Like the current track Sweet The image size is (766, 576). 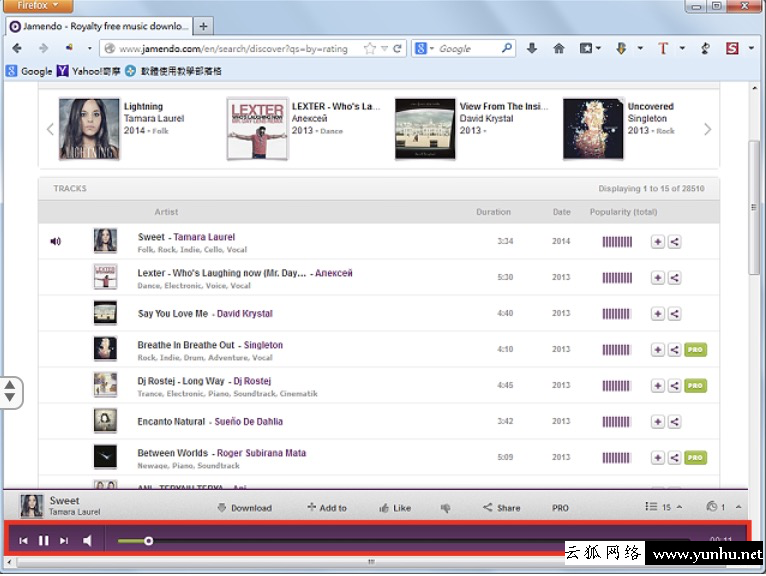tap(395, 508)
